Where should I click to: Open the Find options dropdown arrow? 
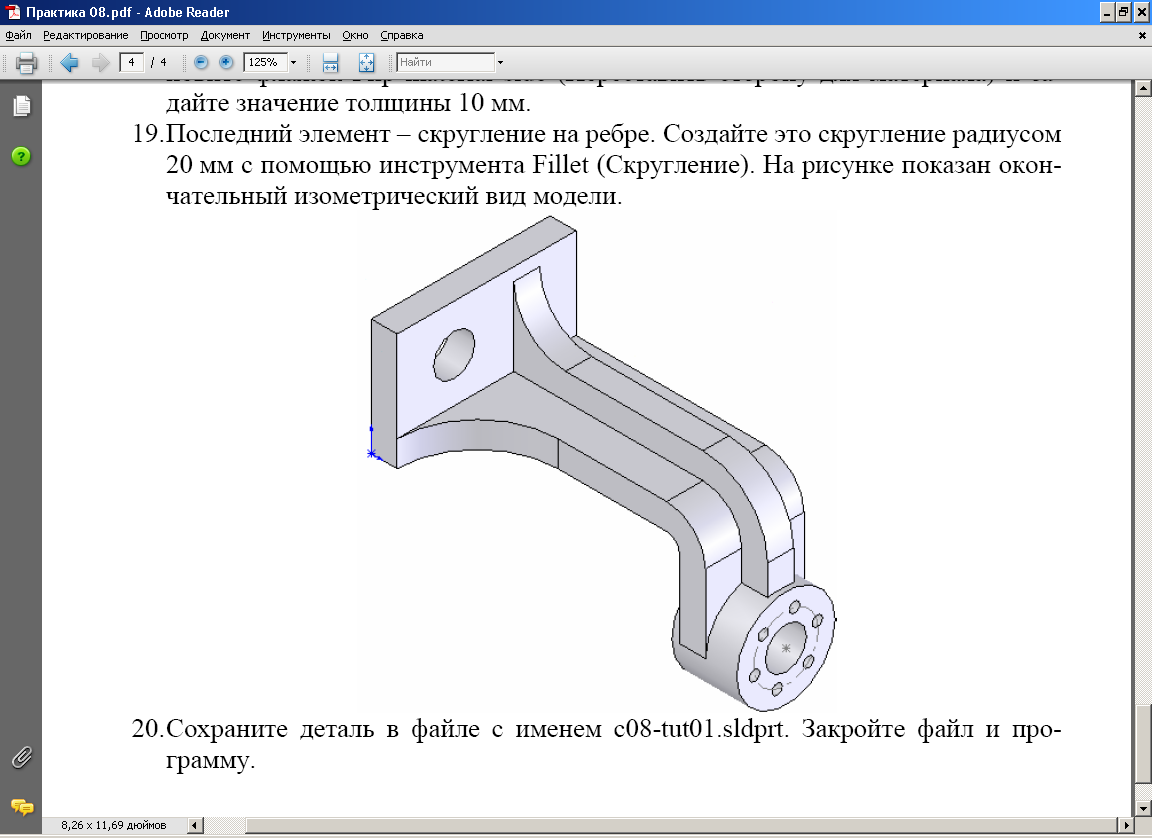(500, 62)
